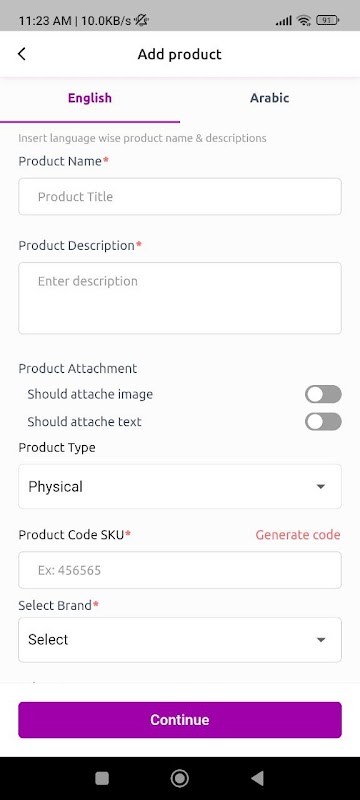Click the Product Type dropdown arrow
Image resolution: width=360 pixels, height=800 pixels.
click(321, 487)
